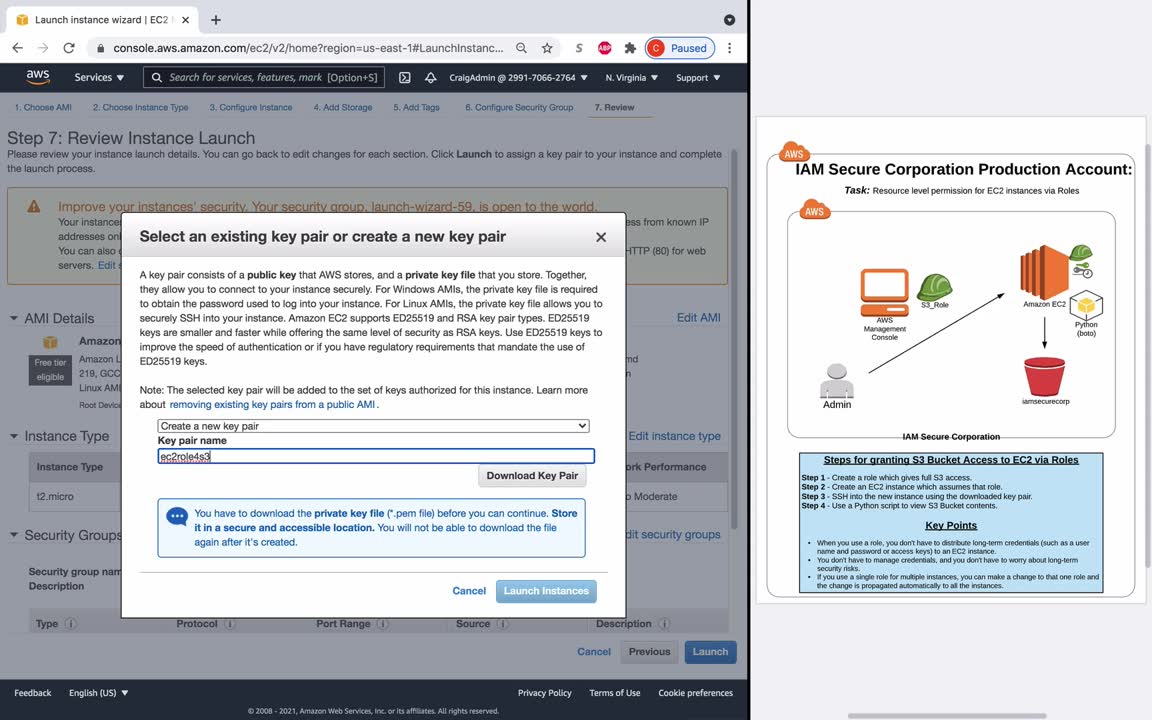Open a new browser tab with plus icon
1152x720 pixels.
[x=215, y=20]
